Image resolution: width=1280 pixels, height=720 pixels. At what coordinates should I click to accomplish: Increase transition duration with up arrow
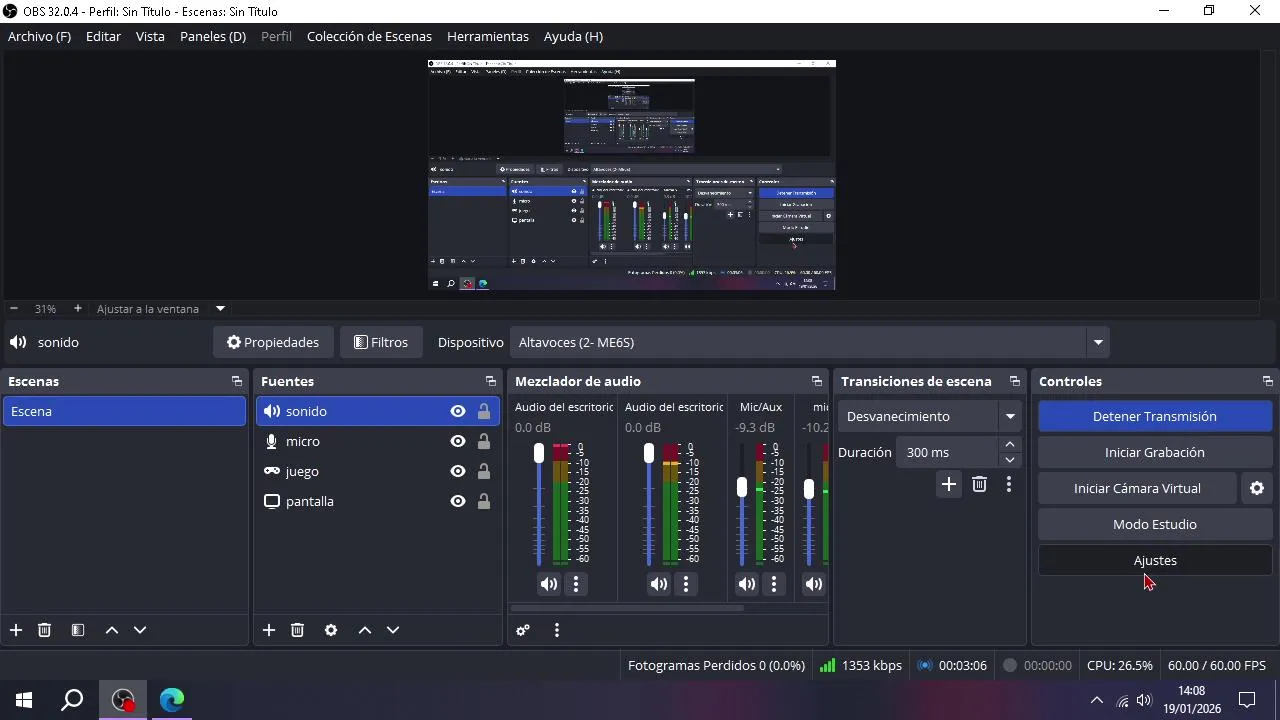pos(1010,445)
